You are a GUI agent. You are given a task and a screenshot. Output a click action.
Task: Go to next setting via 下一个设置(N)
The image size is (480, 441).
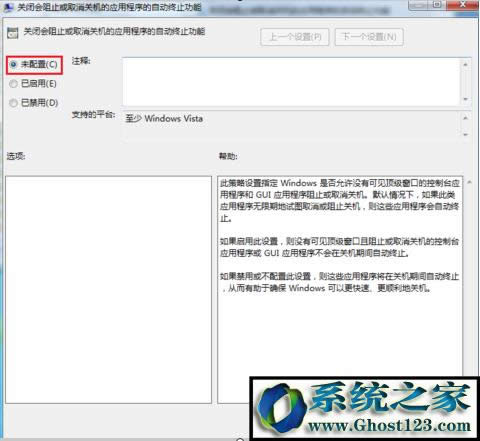(x=369, y=37)
